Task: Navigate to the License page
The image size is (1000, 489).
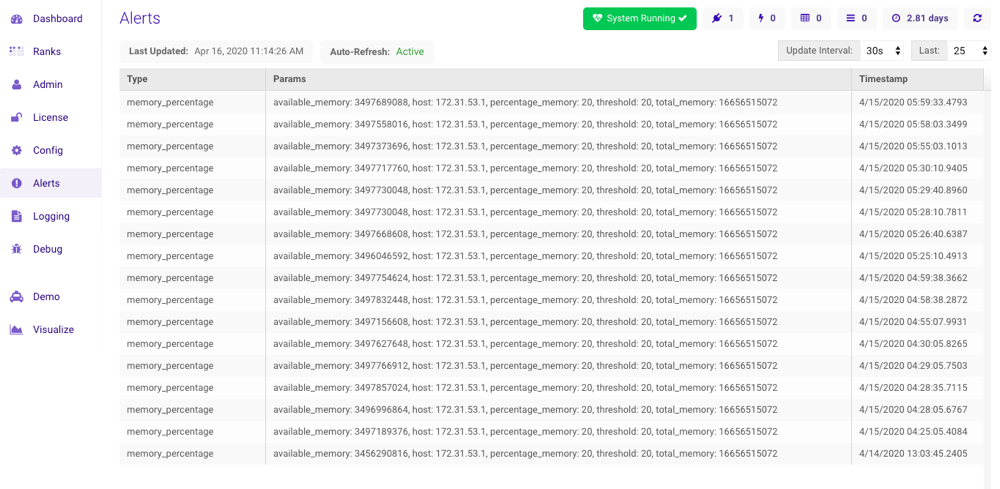Action: [50, 118]
